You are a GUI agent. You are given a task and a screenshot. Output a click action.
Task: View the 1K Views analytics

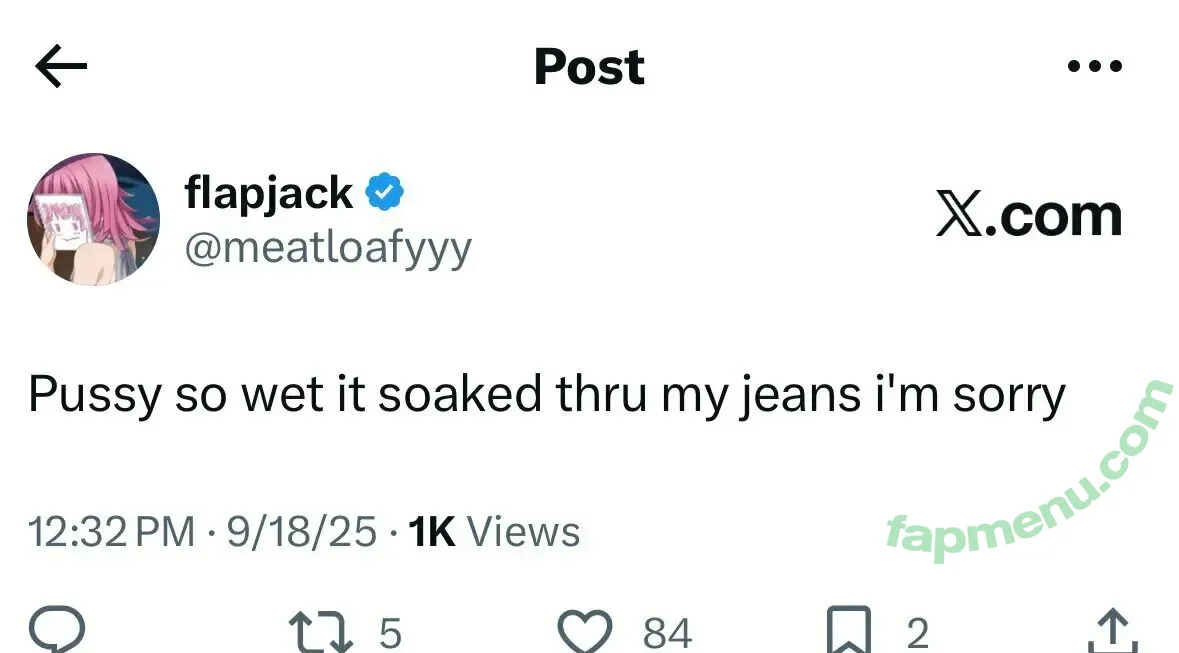click(x=494, y=531)
